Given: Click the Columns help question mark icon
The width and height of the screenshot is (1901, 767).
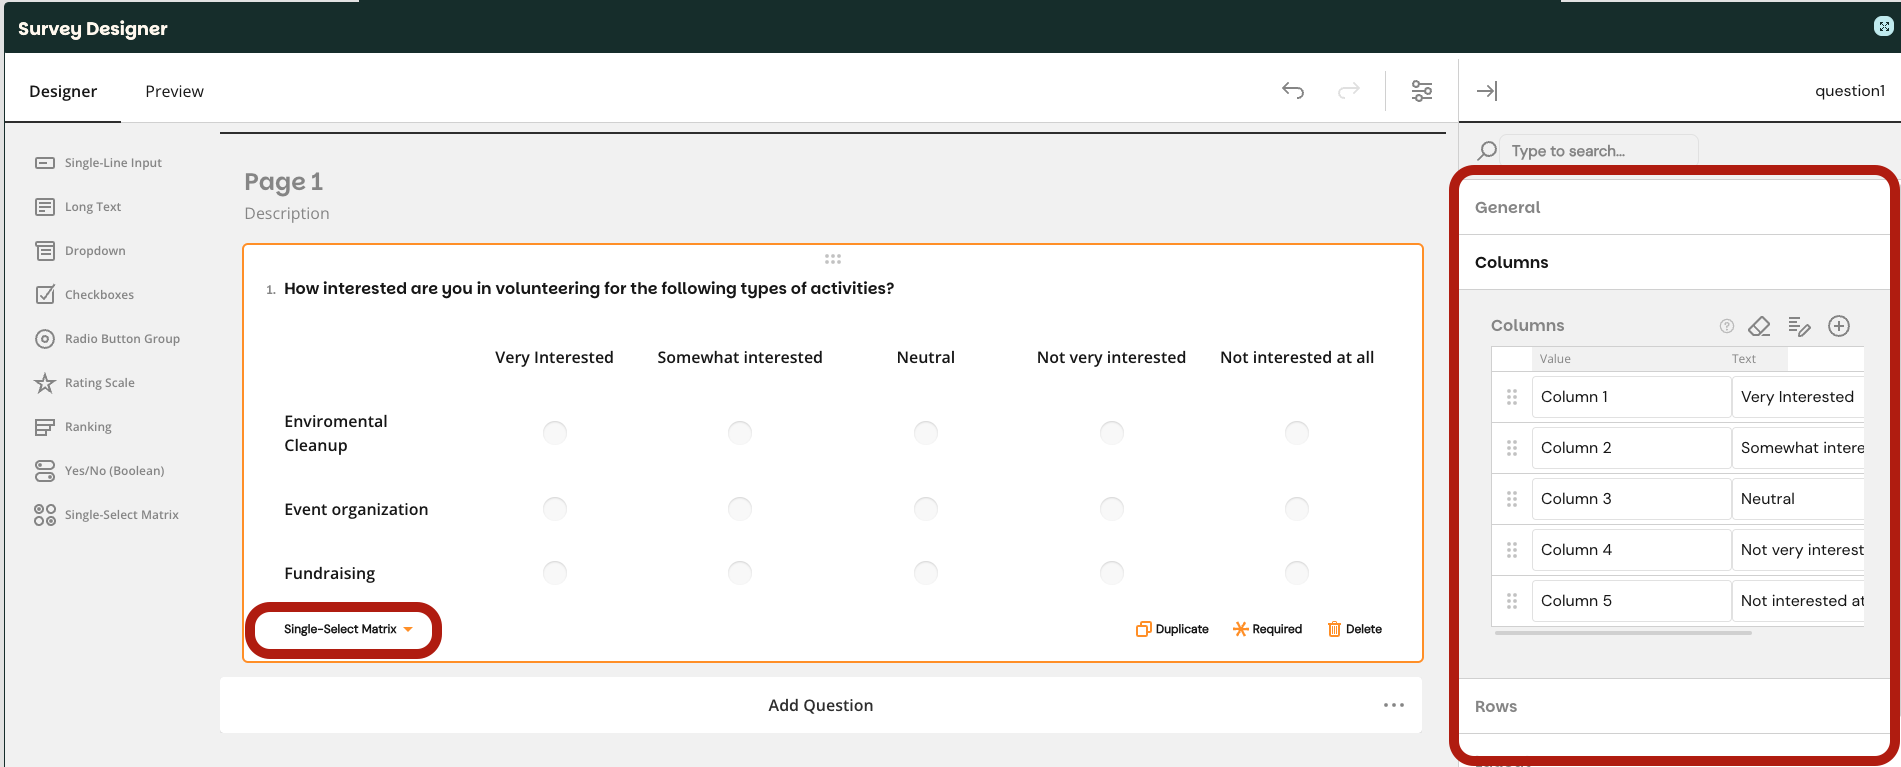Looking at the screenshot, I should point(1726,326).
